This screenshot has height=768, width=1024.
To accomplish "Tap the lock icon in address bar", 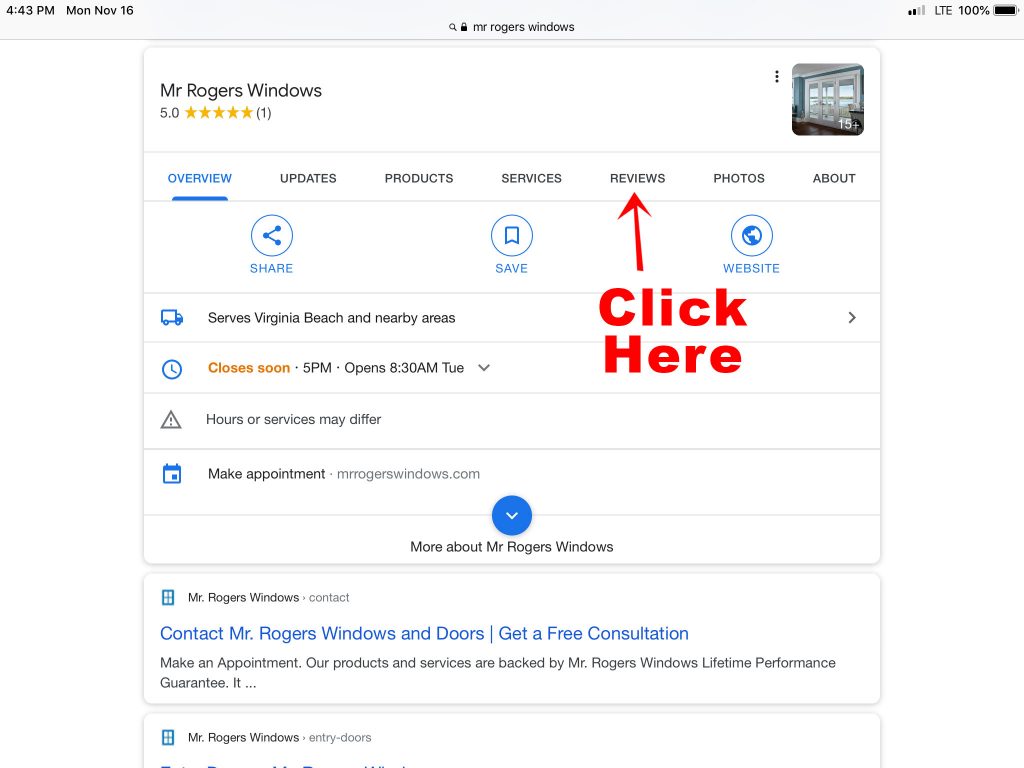I will click(464, 27).
